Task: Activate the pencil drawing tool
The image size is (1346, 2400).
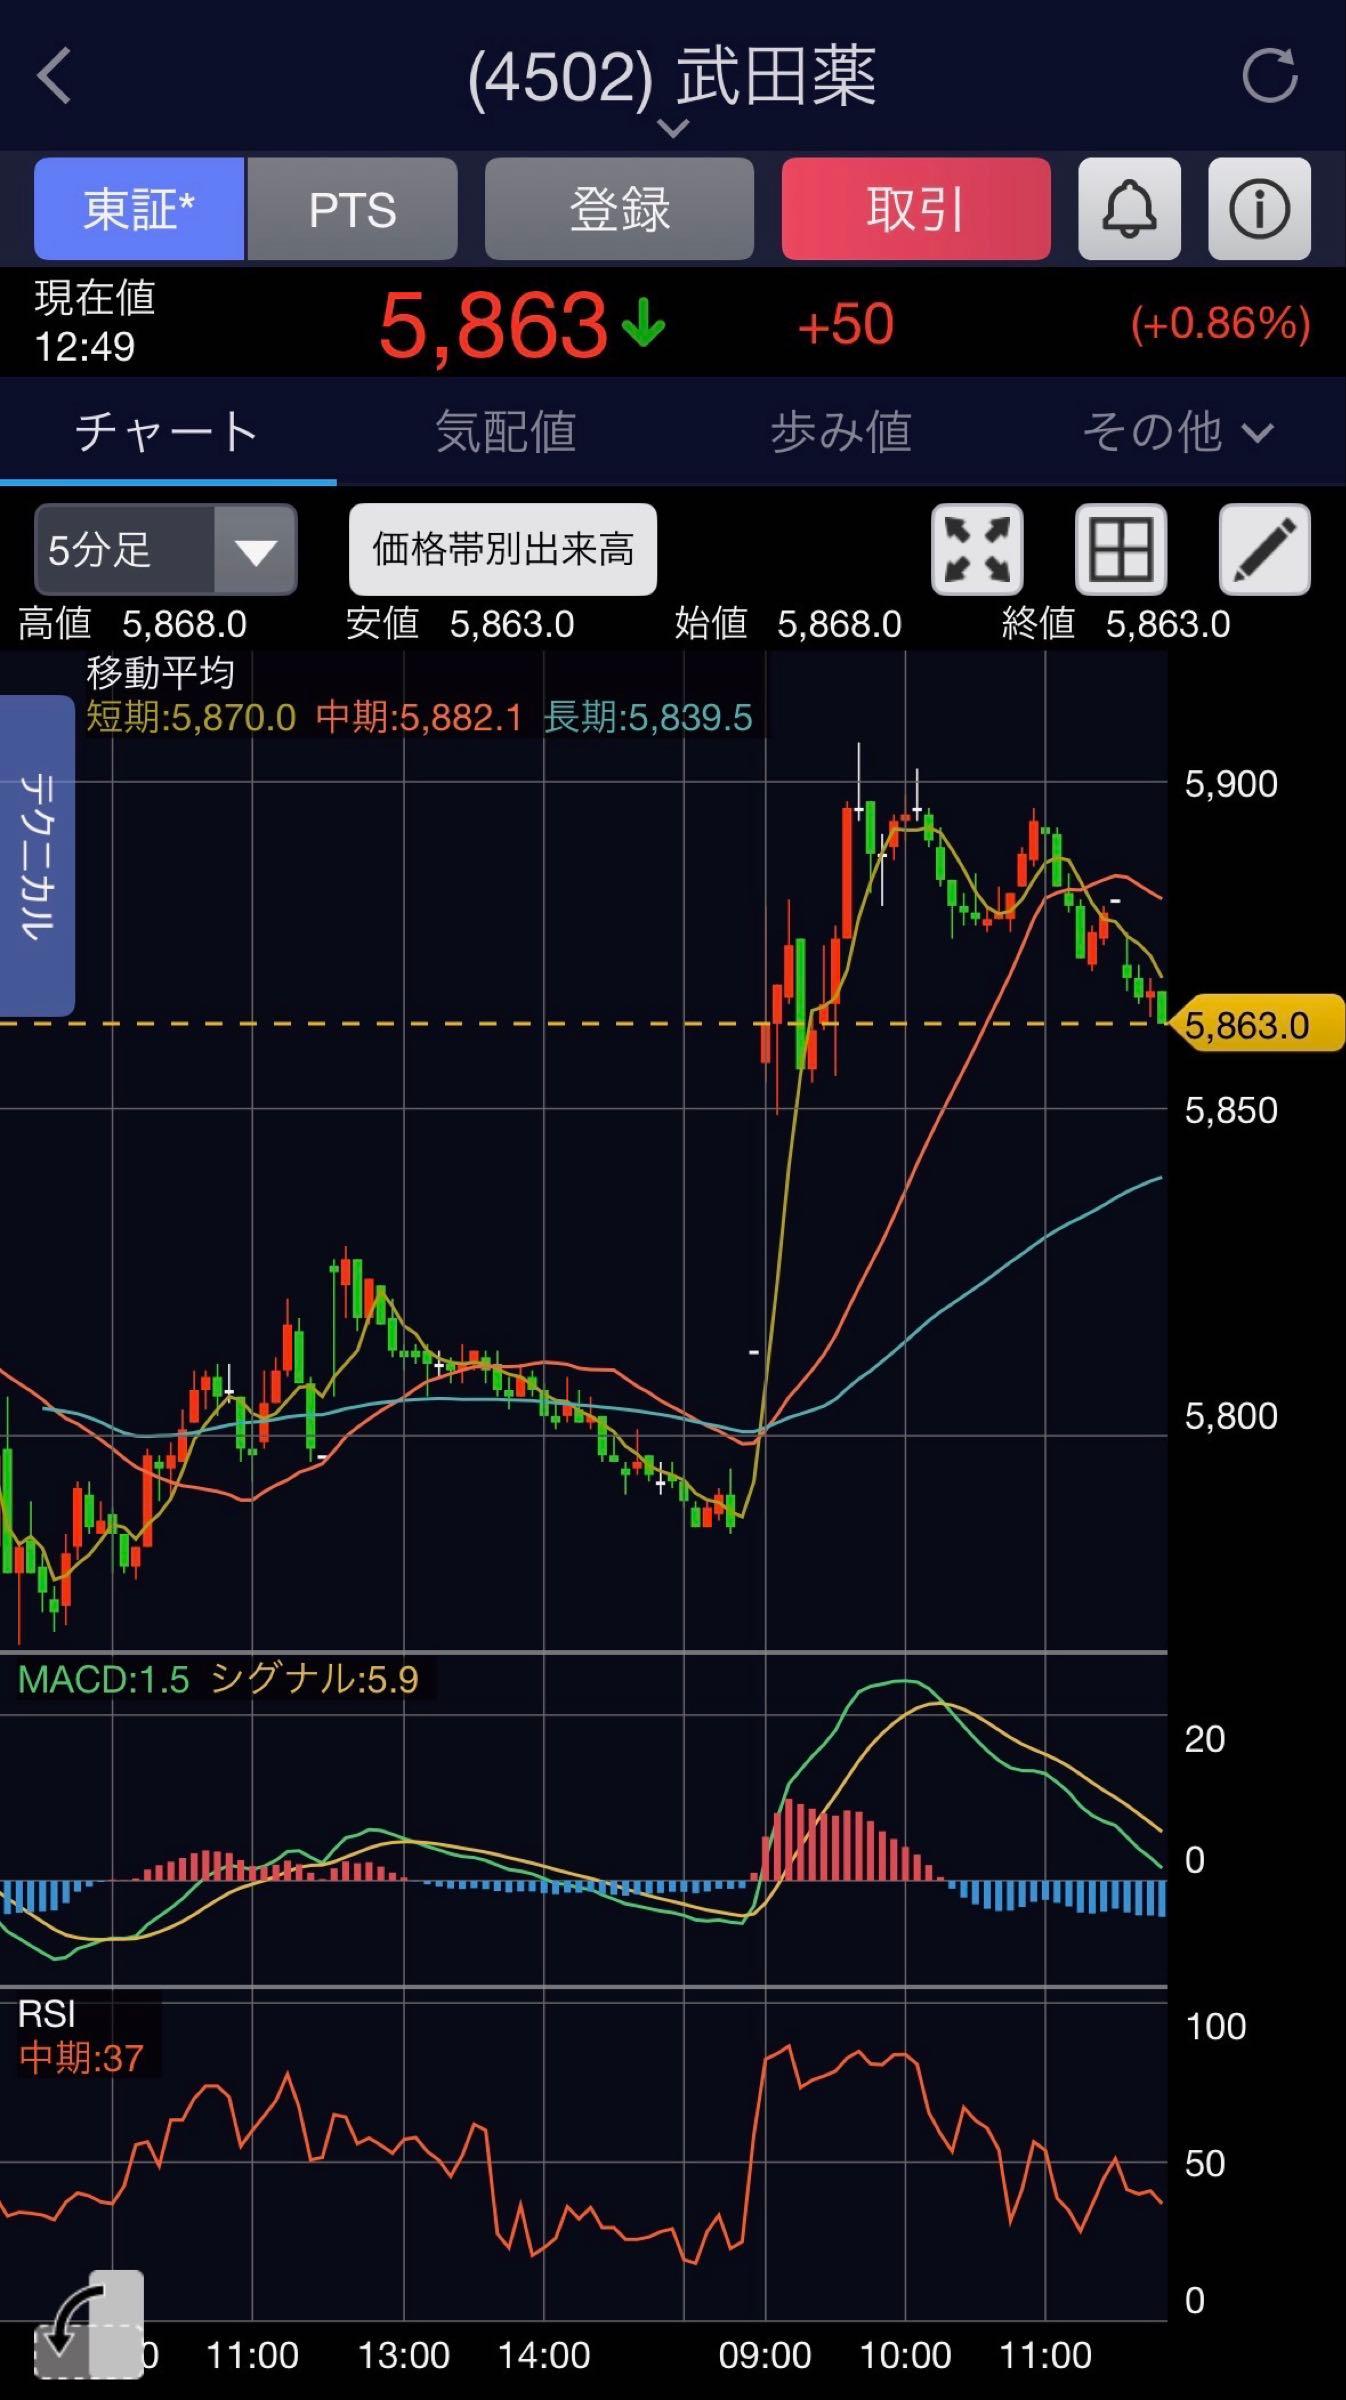Action: (1265, 549)
